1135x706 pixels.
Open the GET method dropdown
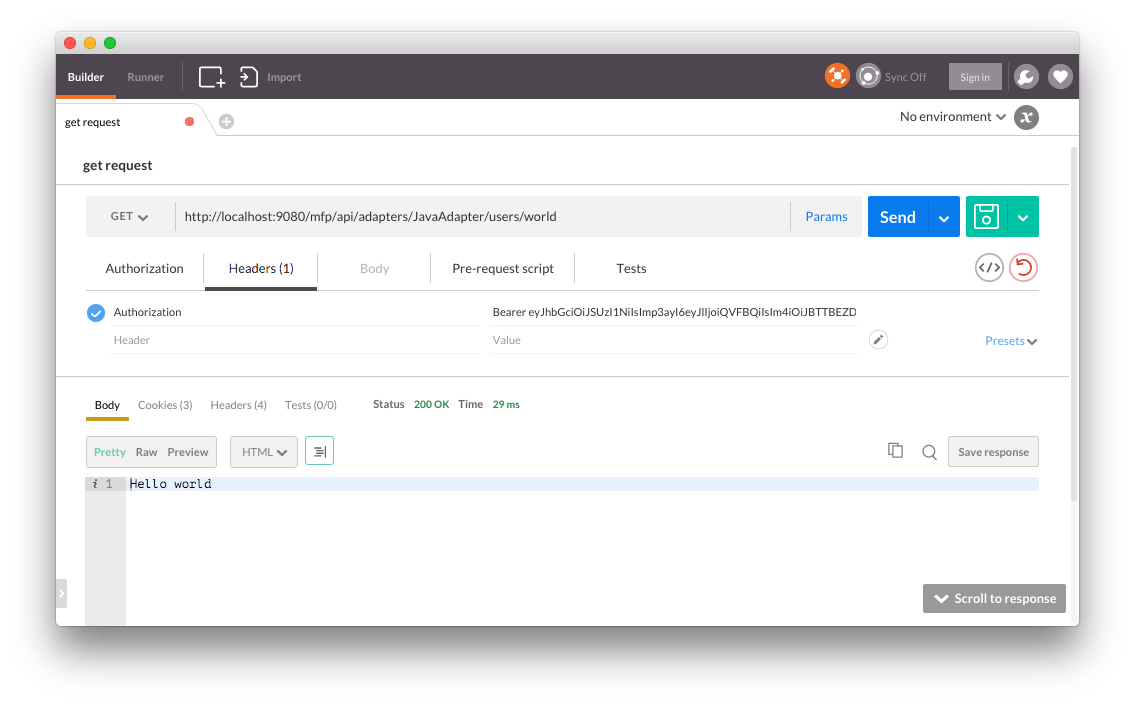click(x=130, y=217)
